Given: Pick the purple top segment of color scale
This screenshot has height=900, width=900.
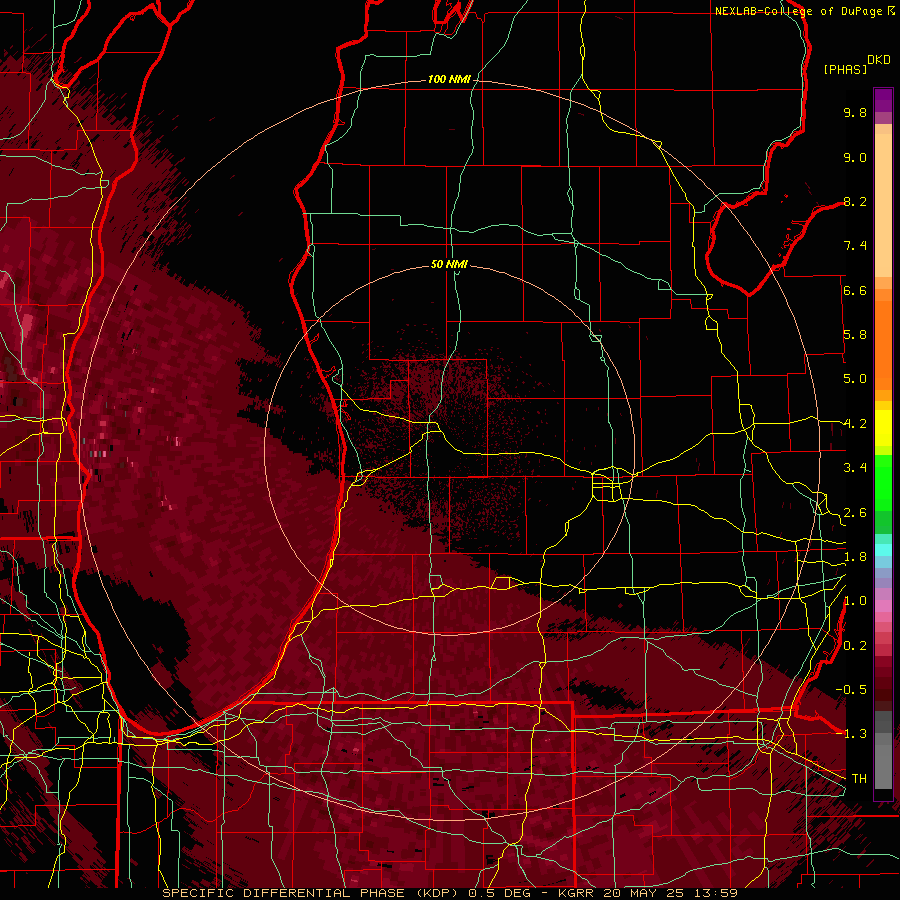Looking at the screenshot, I should (x=883, y=100).
